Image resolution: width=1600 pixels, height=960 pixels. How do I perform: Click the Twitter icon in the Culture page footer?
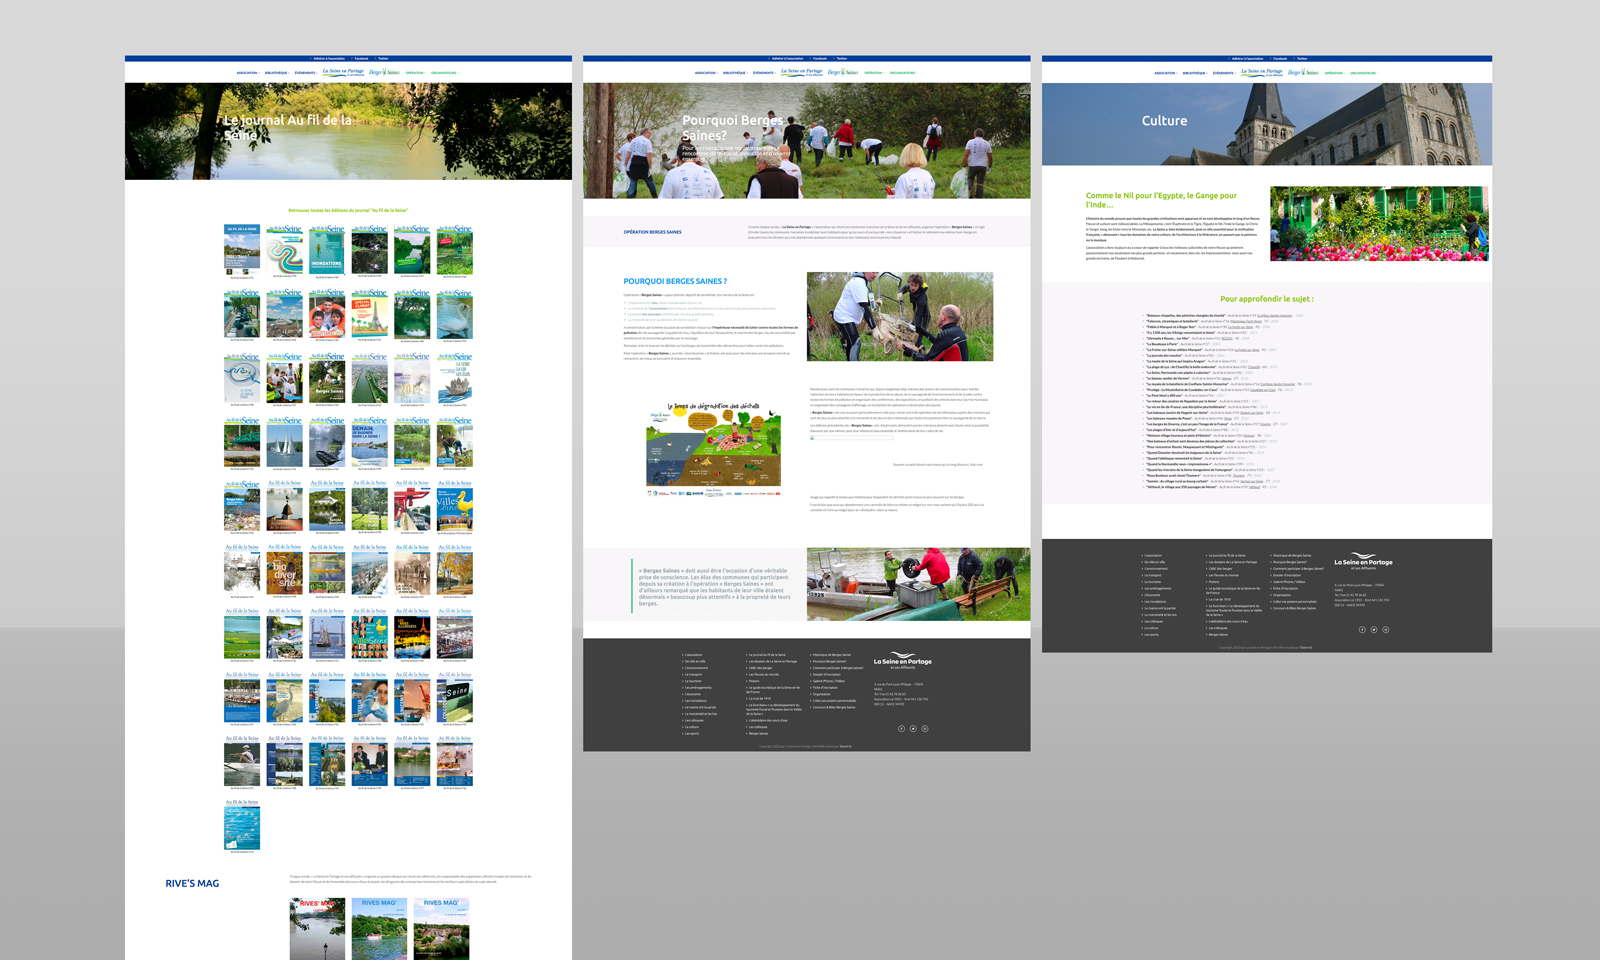pos(1374,630)
